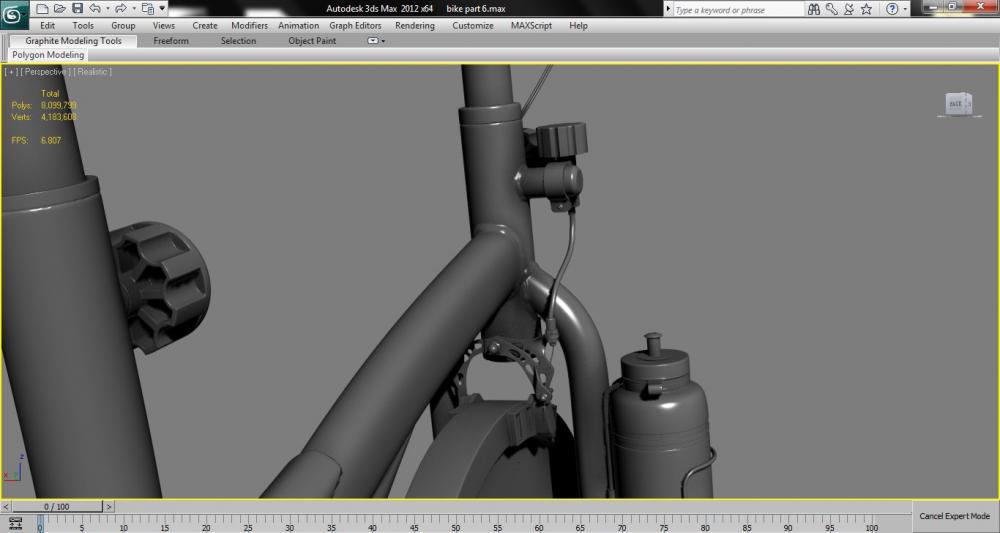Open the Modifiers menu
Viewport: 1000px width, 533px height.
point(249,25)
